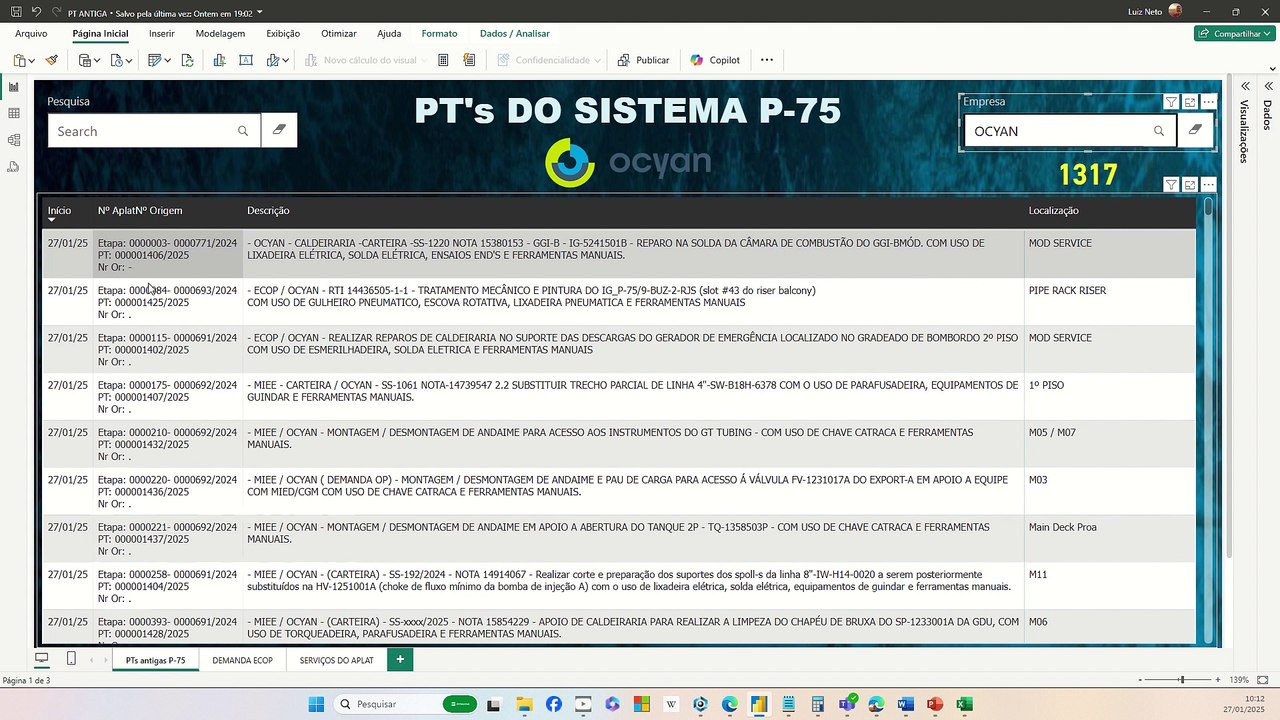Image resolution: width=1280 pixels, height=720 pixels.
Task: Switch to Report view in left sidebar
Action: point(14,88)
